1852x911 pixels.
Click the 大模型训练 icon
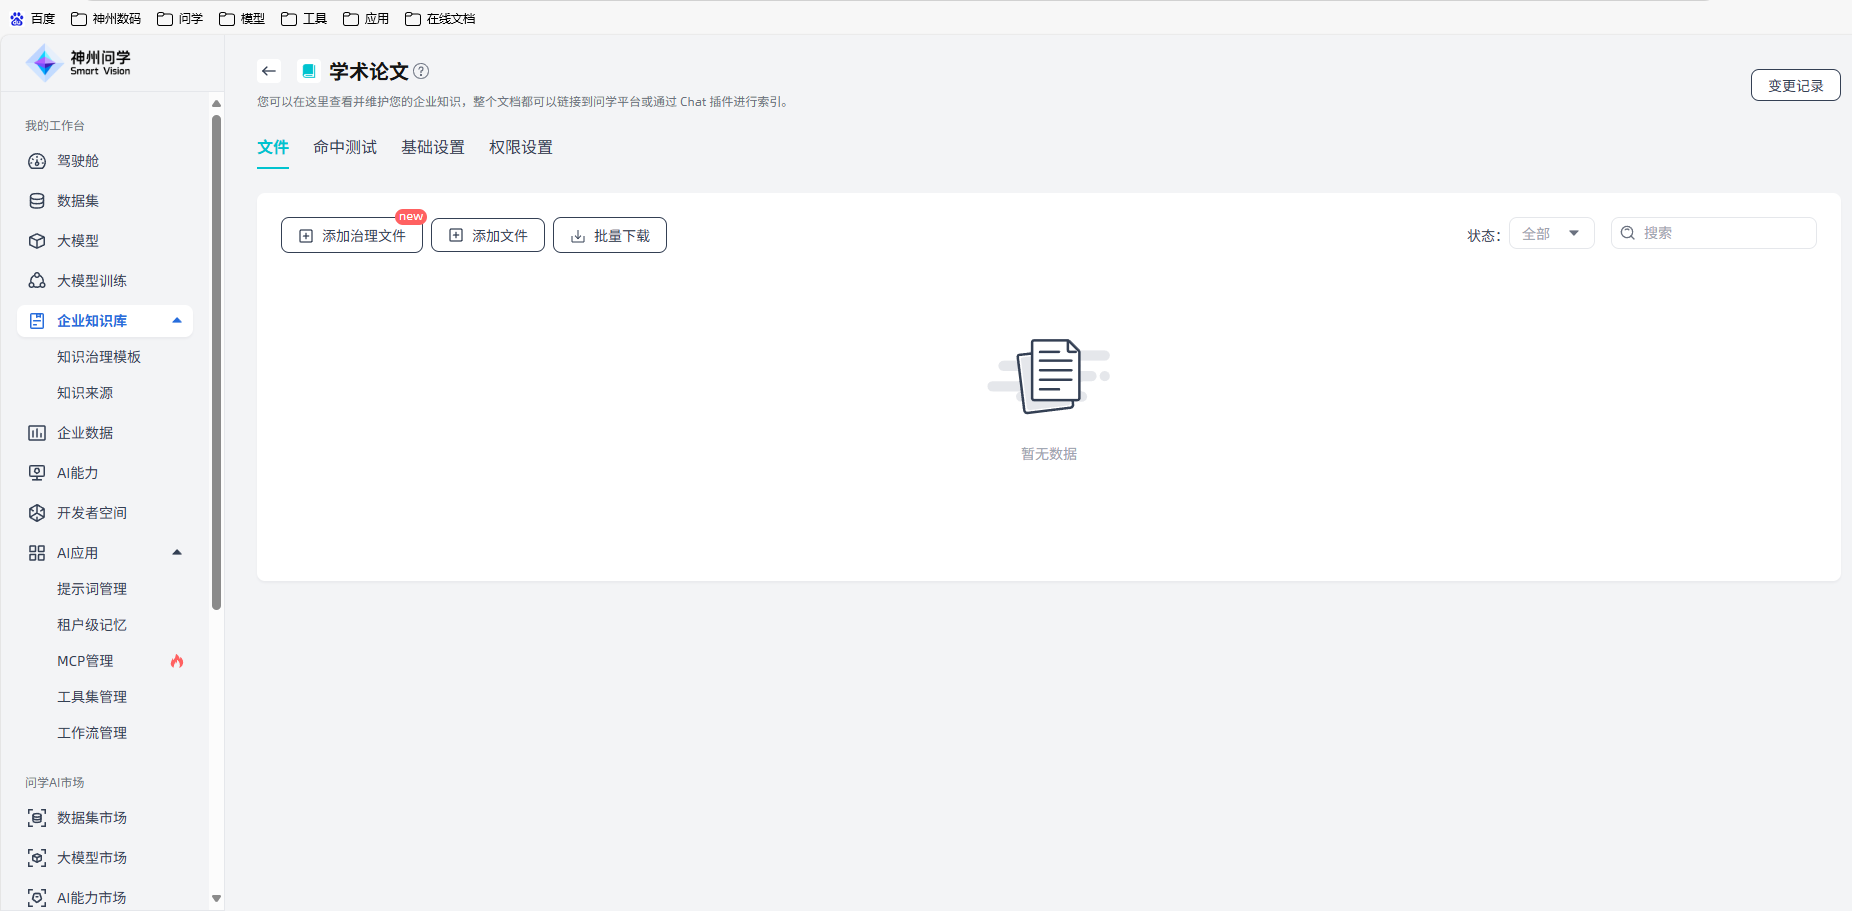pyautogui.click(x=37, y=281)
